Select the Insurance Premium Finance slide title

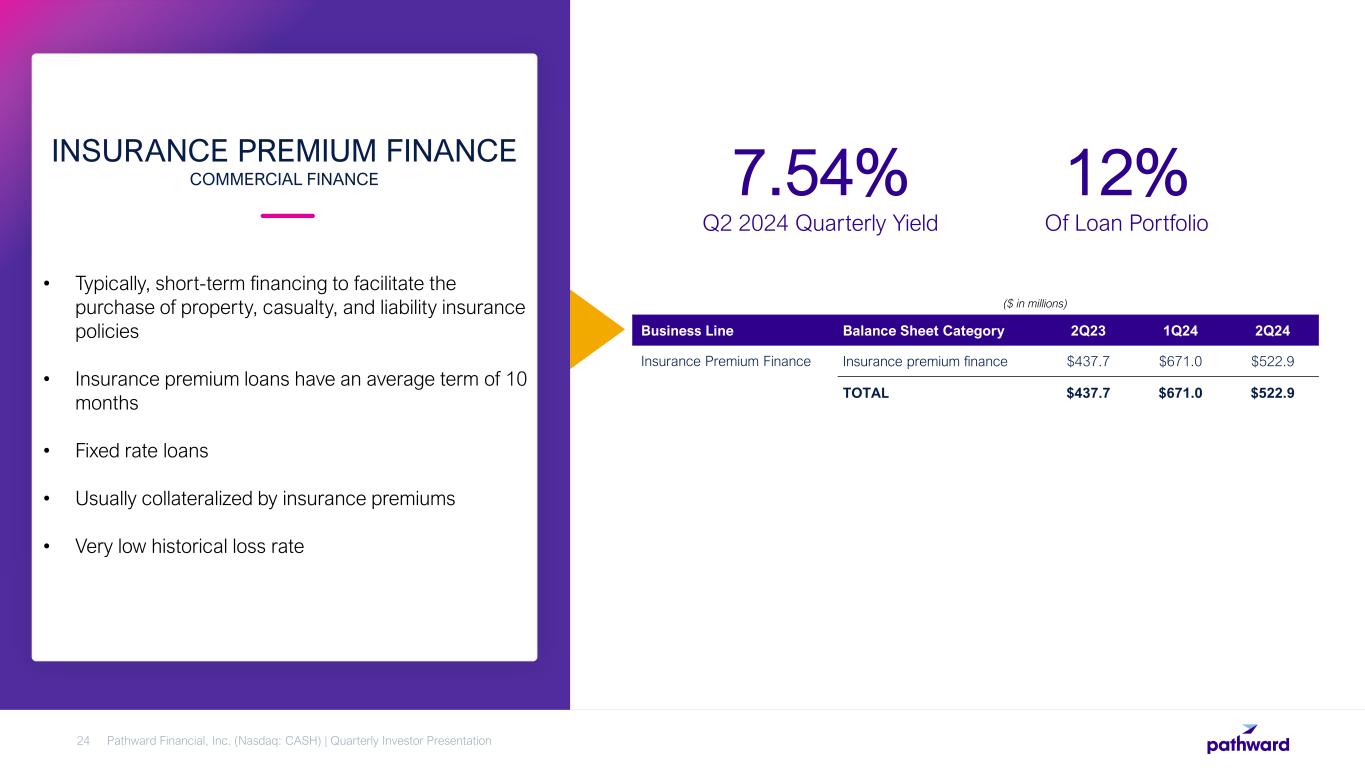[284, 151]
